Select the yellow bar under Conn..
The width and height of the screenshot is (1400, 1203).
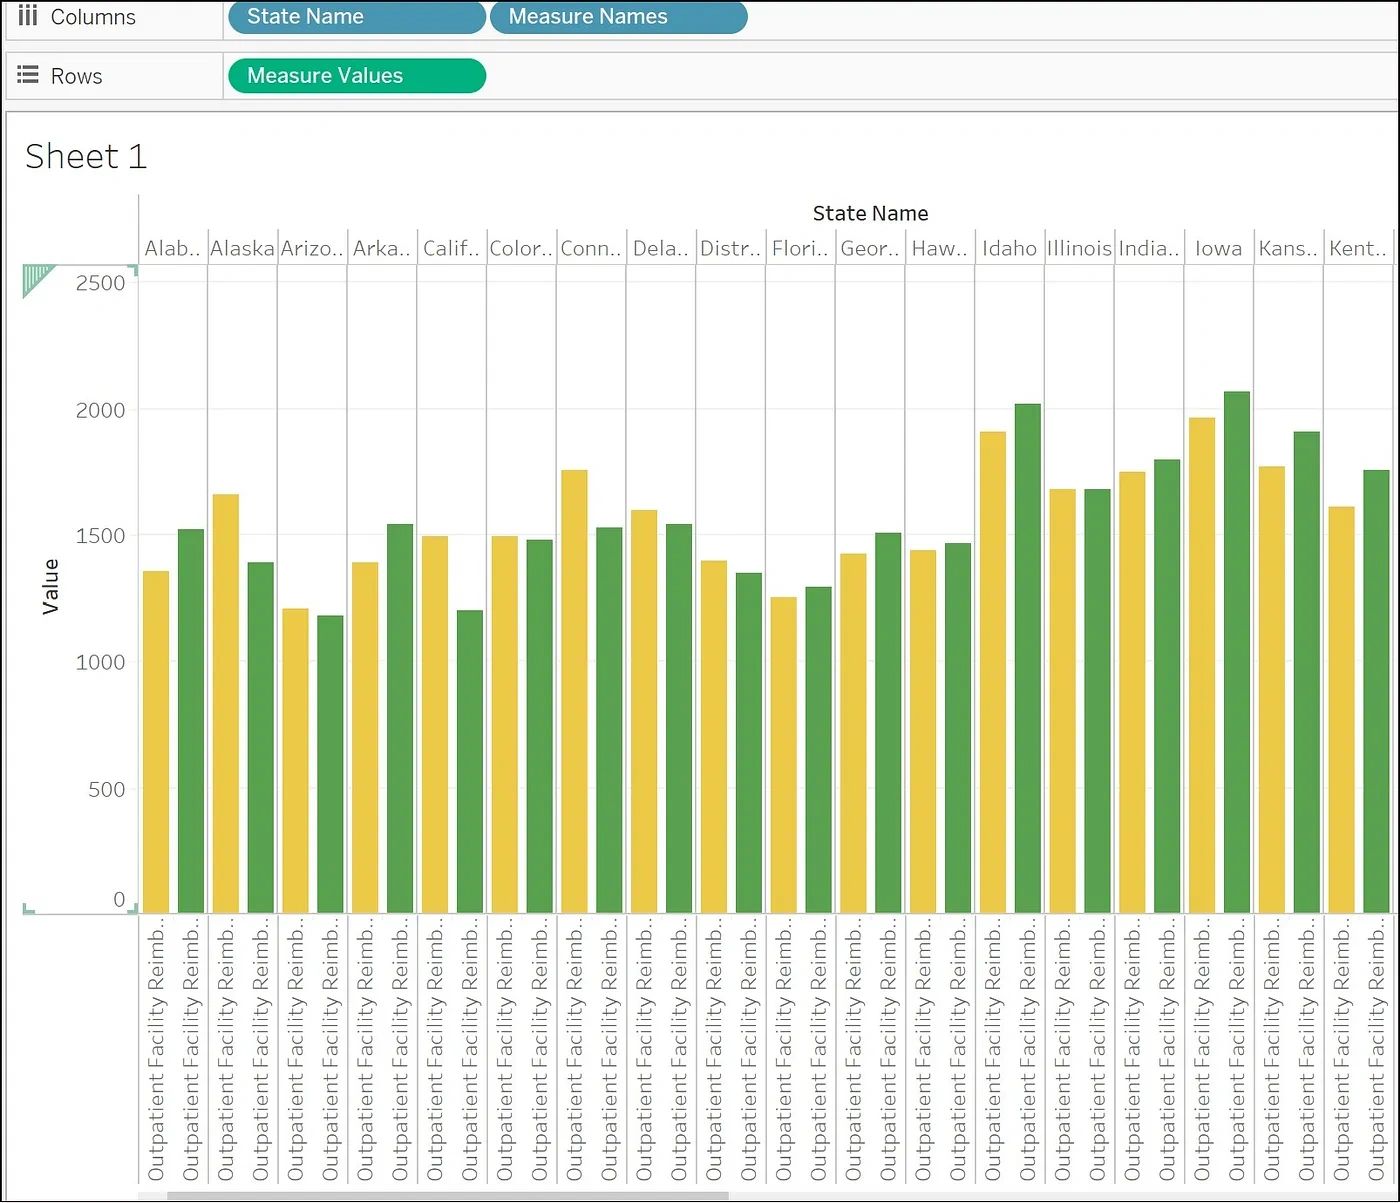click(574, 691)
